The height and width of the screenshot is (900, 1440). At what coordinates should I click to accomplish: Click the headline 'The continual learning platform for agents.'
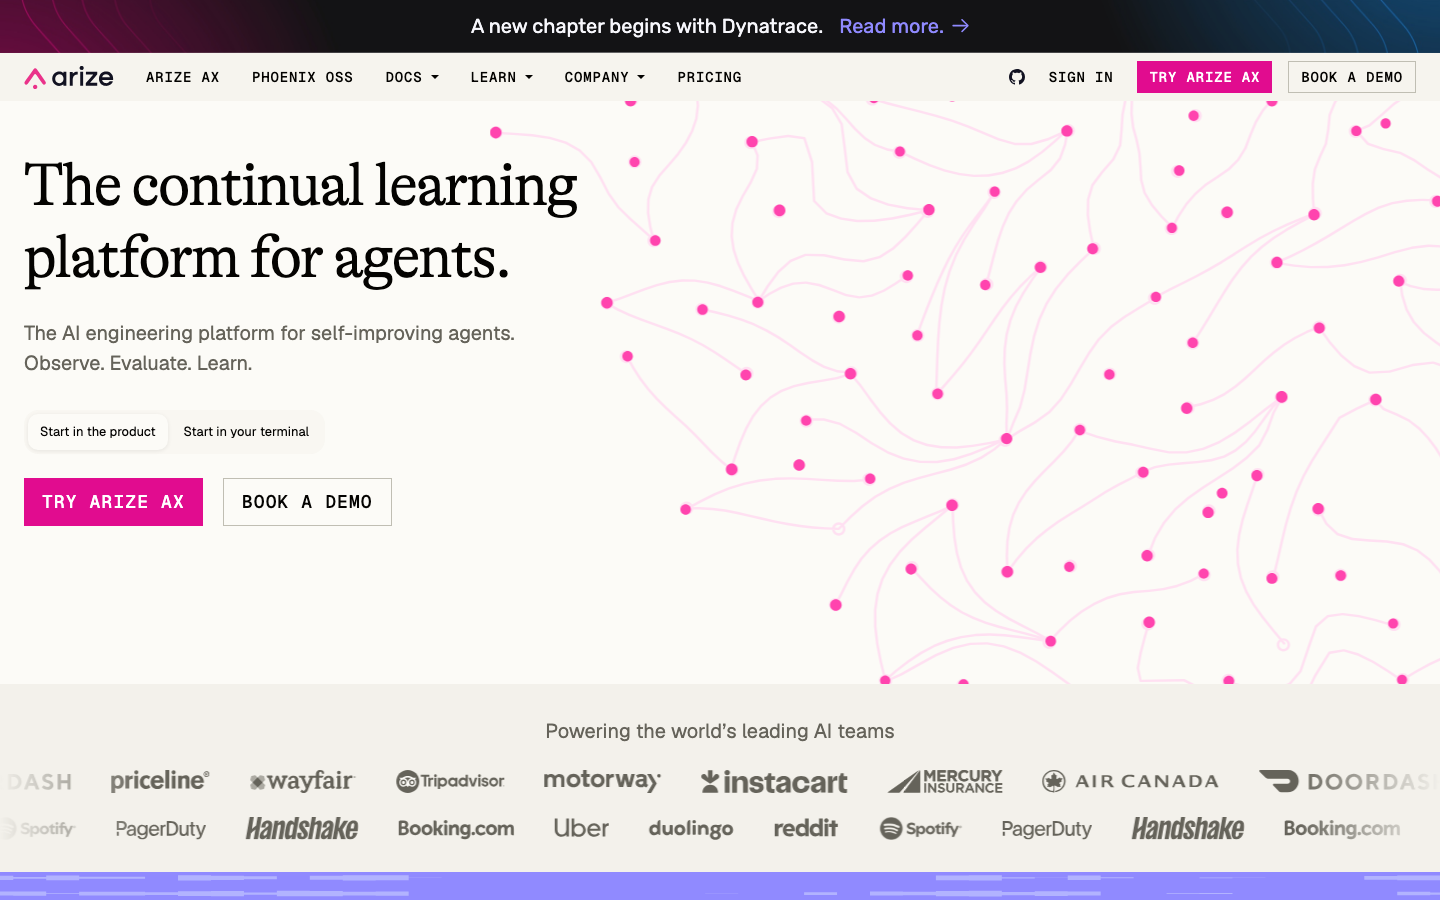pos(300,221)
